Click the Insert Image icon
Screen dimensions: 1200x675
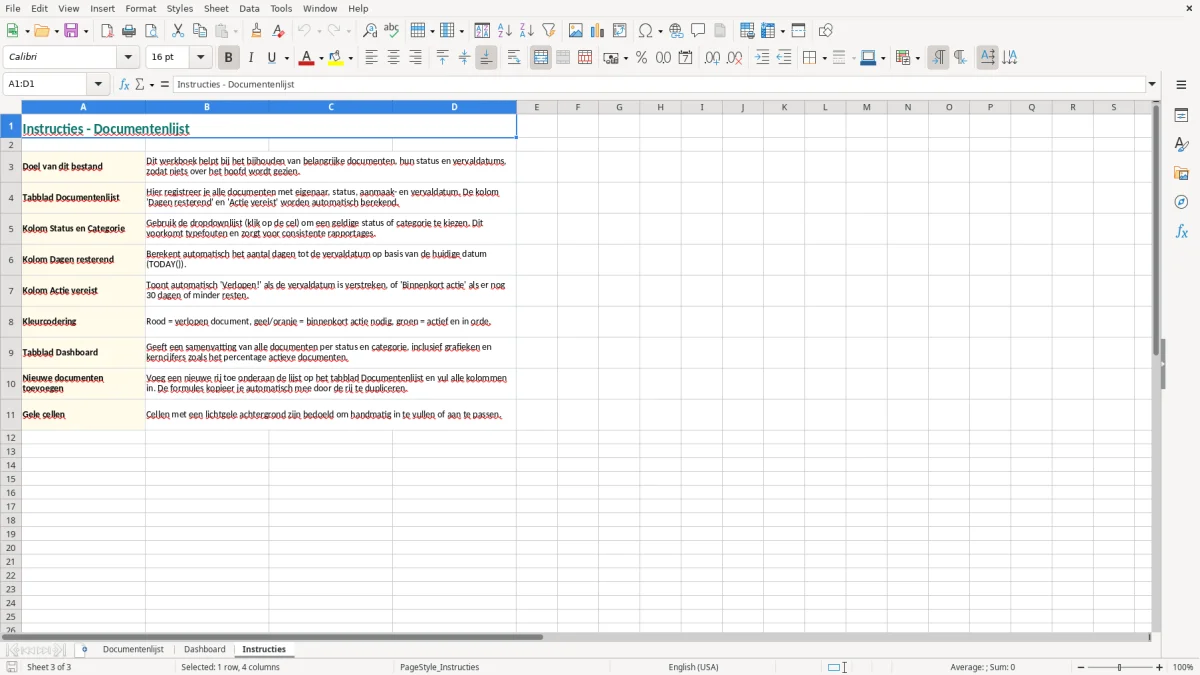(x=576, y=31)
